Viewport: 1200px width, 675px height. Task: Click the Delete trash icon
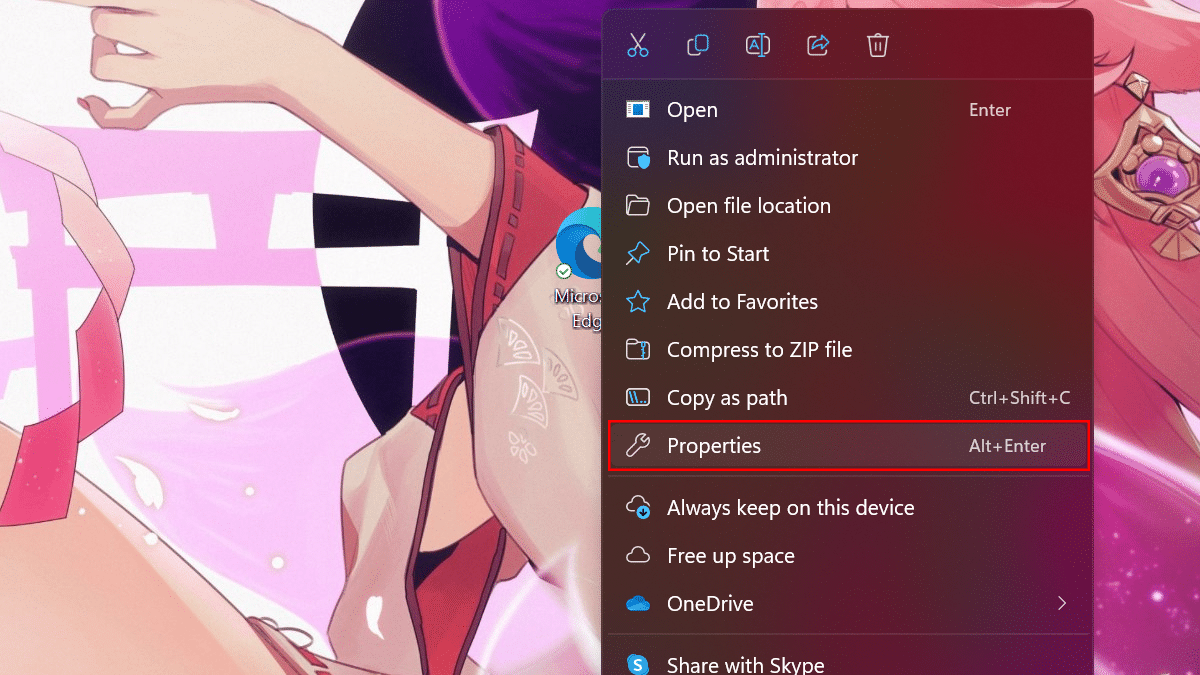[x=878, y=45]
